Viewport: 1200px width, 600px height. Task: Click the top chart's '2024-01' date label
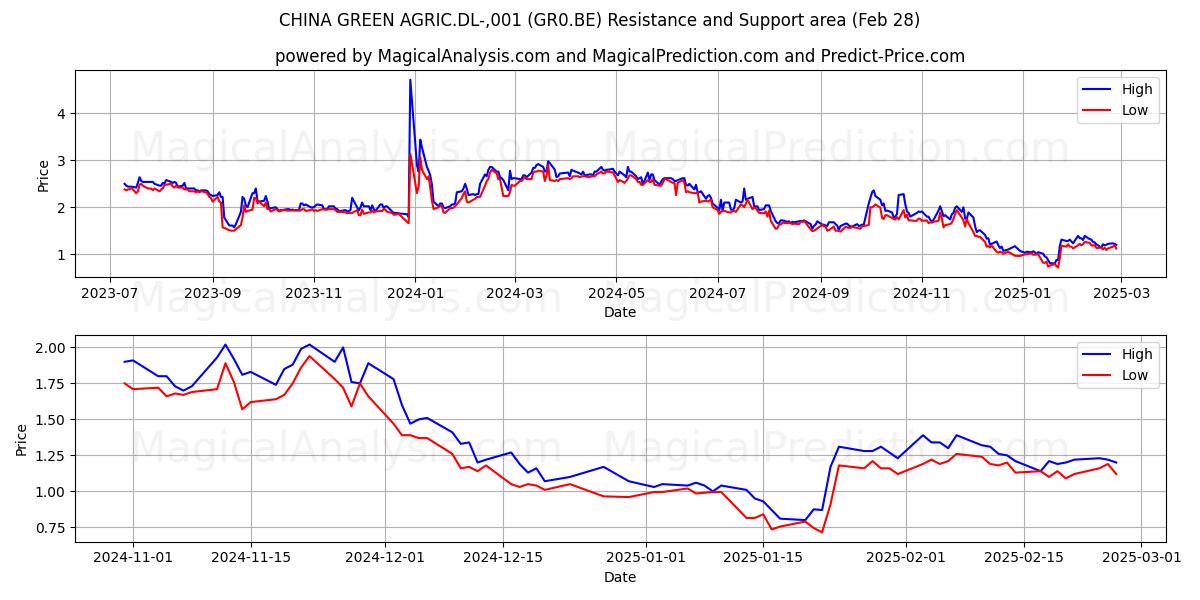tap(414, 293)
